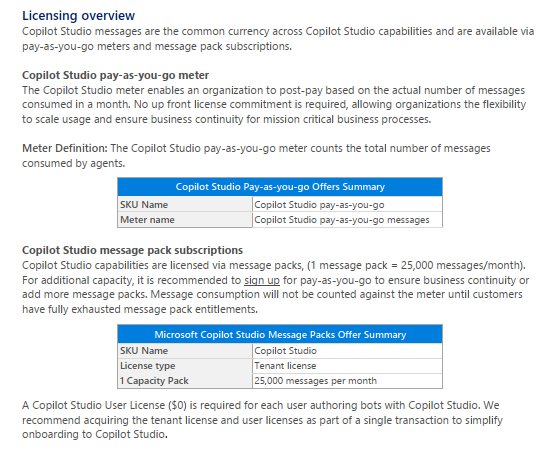The width and height of the screenshot is (560, 468).
Task: Open the 'sign up' hyperlink
Action: click(261, 280)
